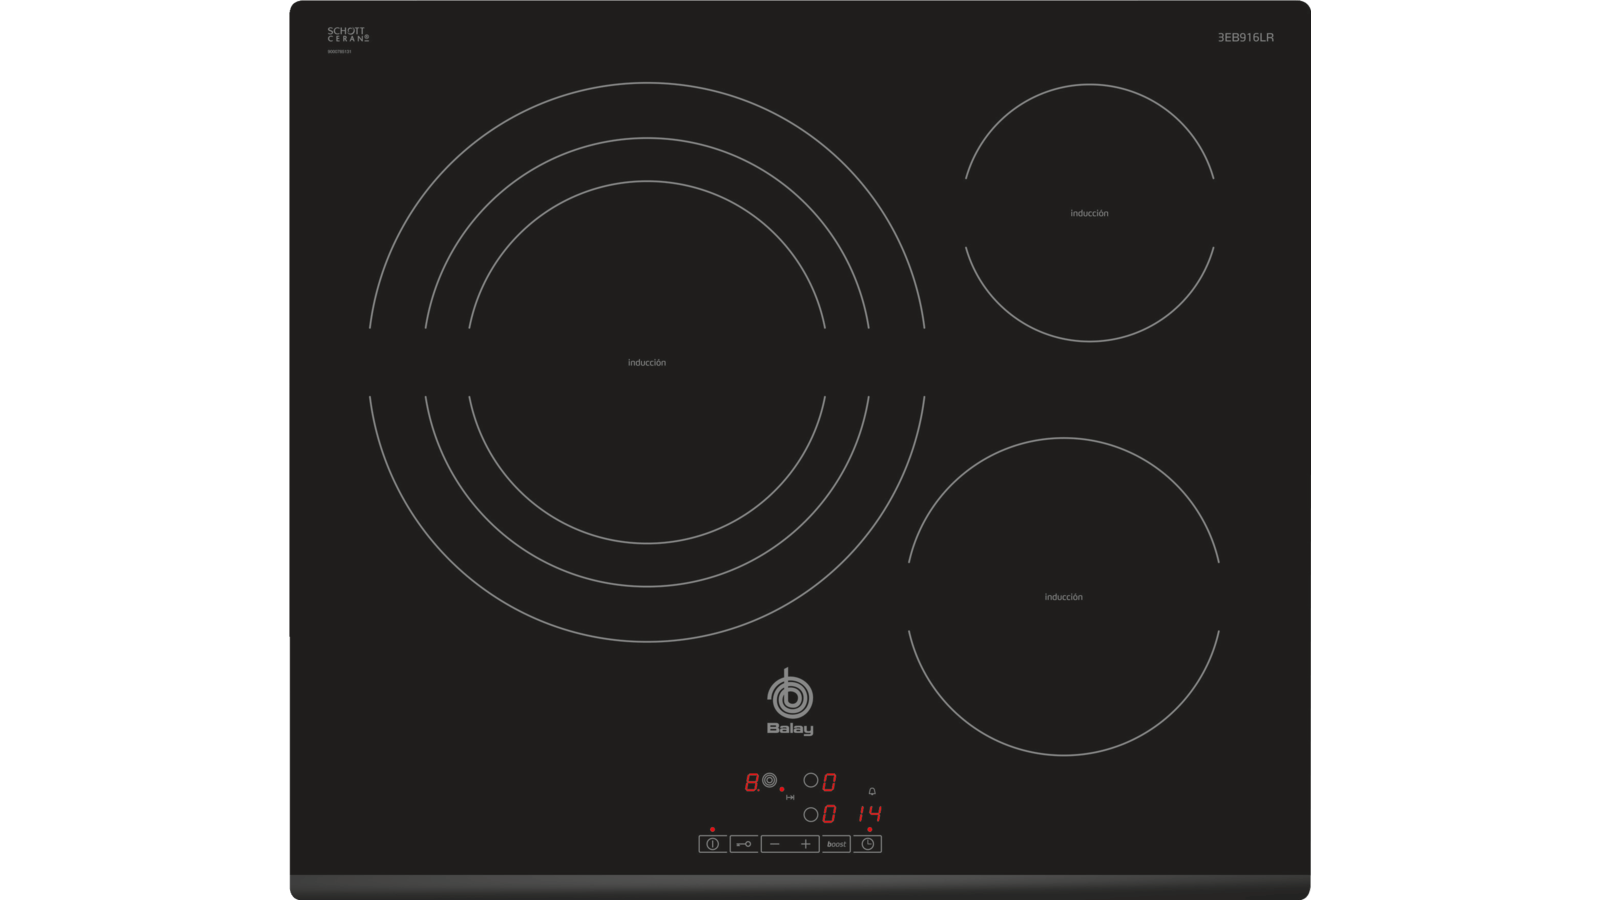Select the triple-ring zone indicator icon
The image size is (1600, 900).
pos(769,780)
